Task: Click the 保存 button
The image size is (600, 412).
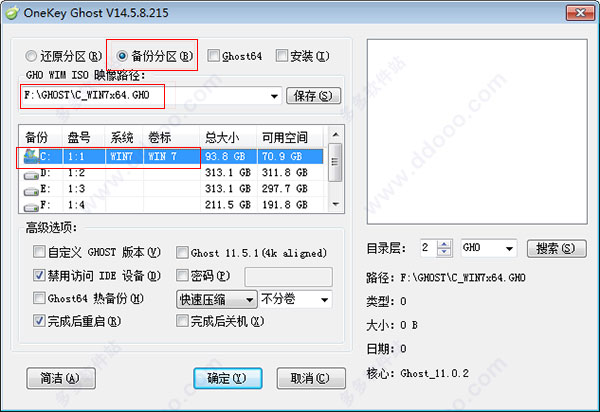Action: (313, 96)
